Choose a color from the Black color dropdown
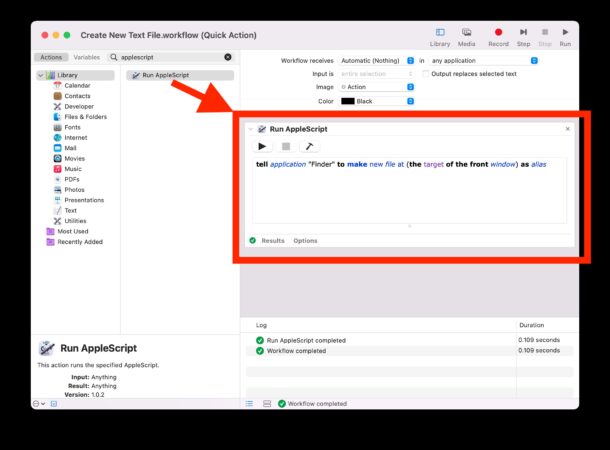 376,101
